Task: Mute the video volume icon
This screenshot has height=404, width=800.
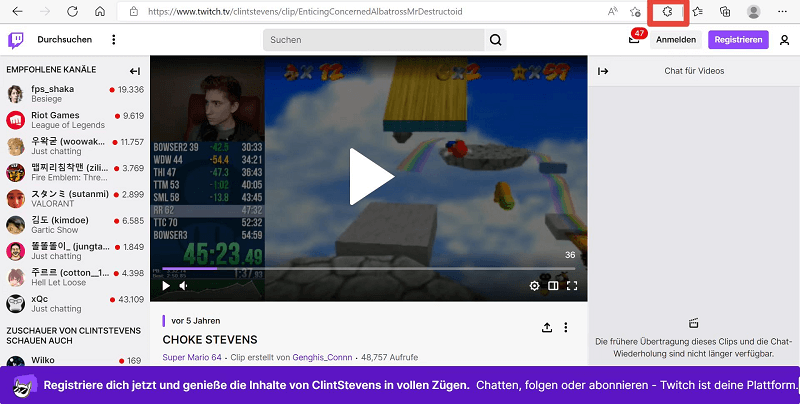Action: [x=184, y=286]
